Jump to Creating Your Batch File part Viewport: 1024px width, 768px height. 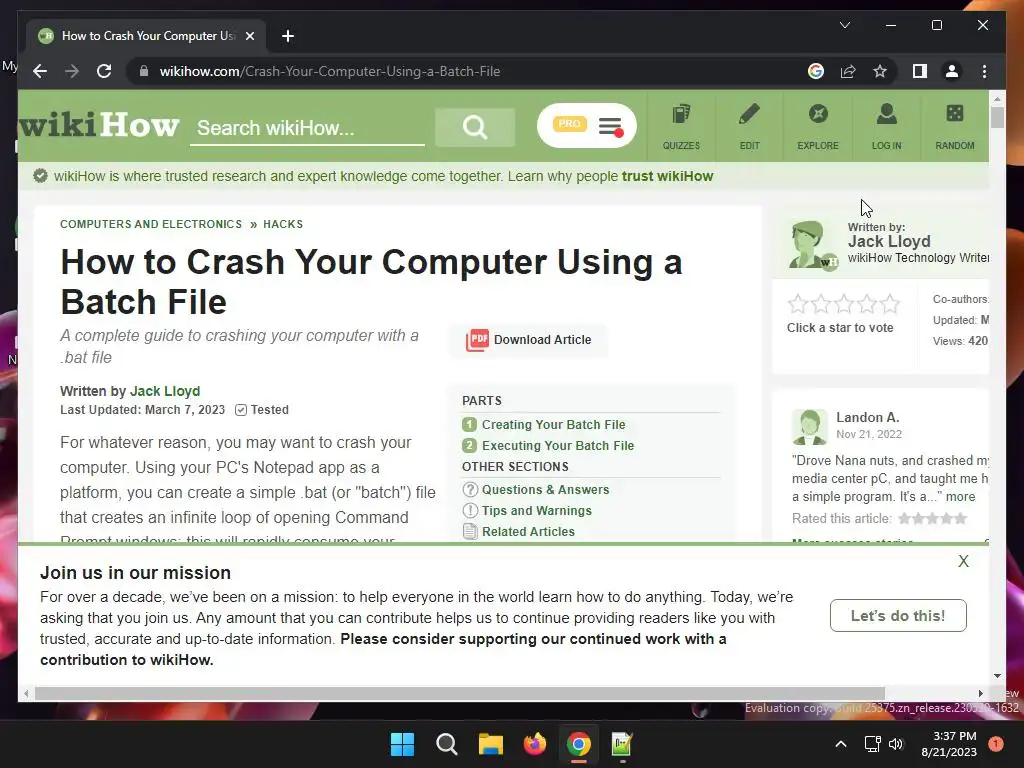(553, 424)
